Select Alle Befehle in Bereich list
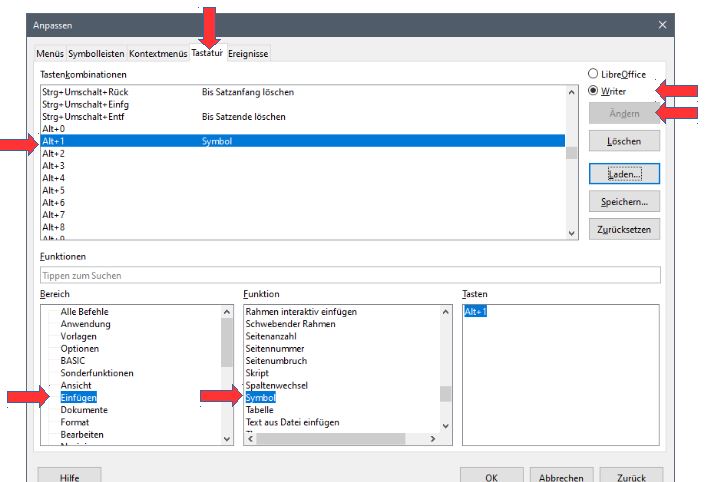The width and height of the screenshot is (708, 482). [84, 312]
